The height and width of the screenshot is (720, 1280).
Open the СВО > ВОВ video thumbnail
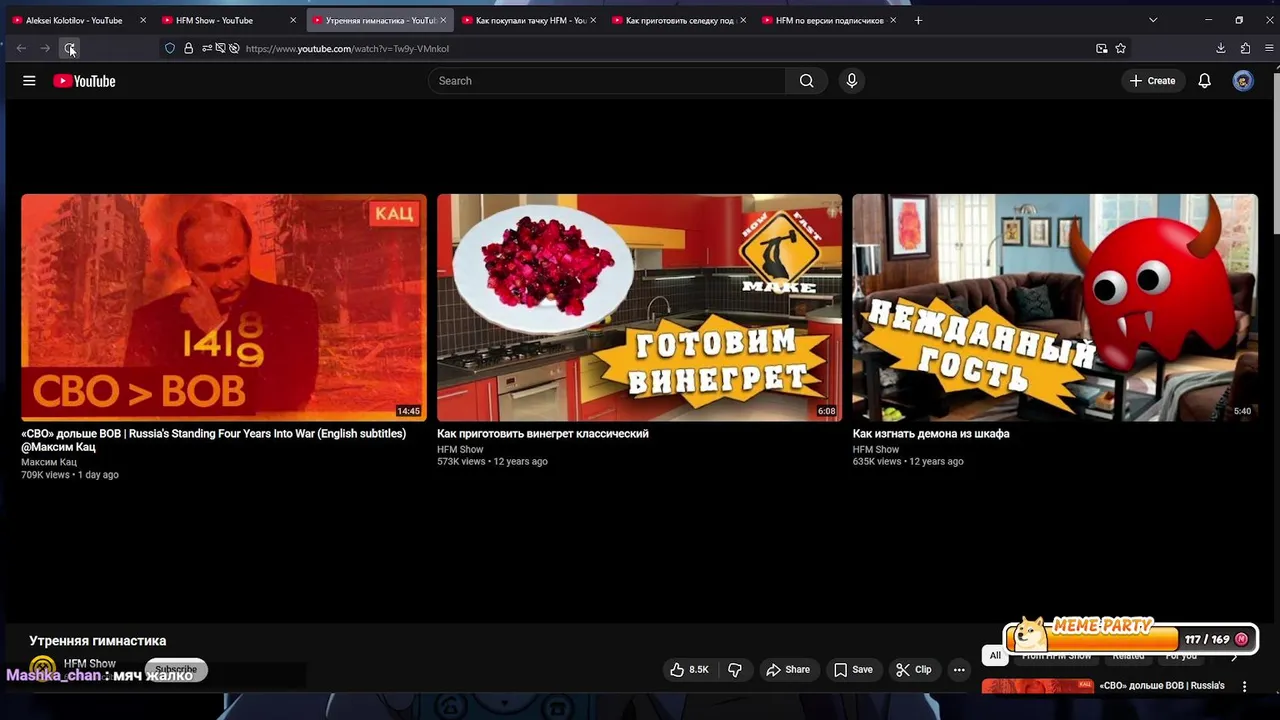click(x=224, y=307)
